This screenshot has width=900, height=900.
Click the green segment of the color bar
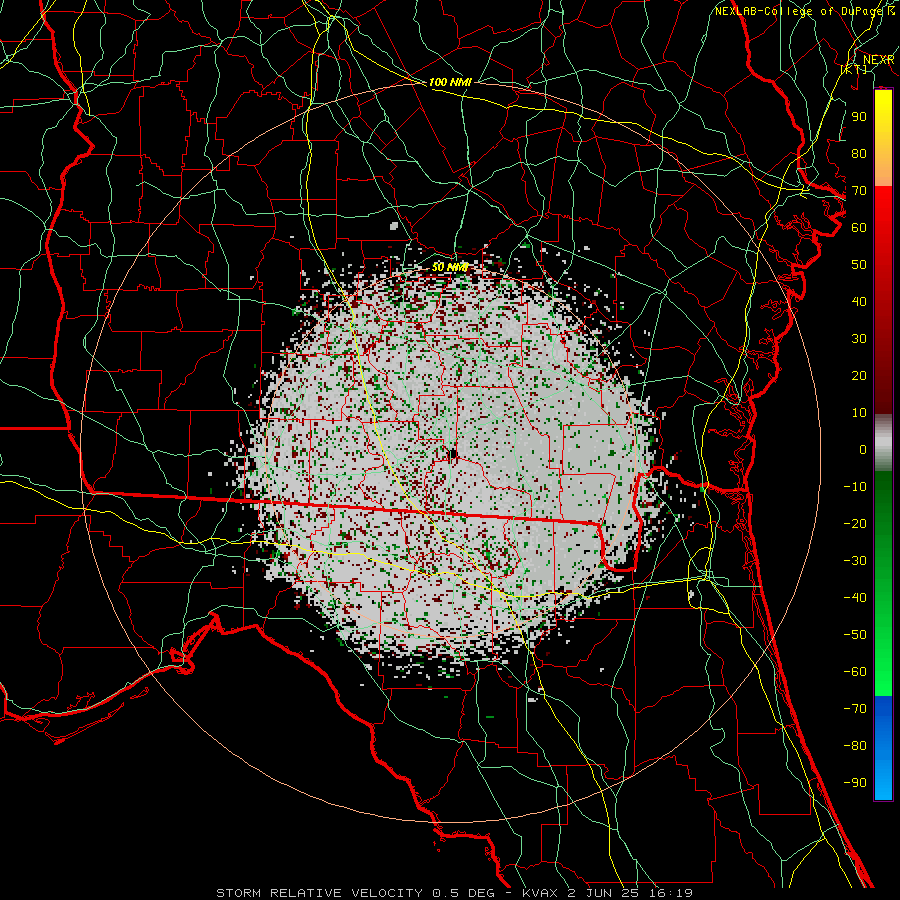click(x=883, y=584)
